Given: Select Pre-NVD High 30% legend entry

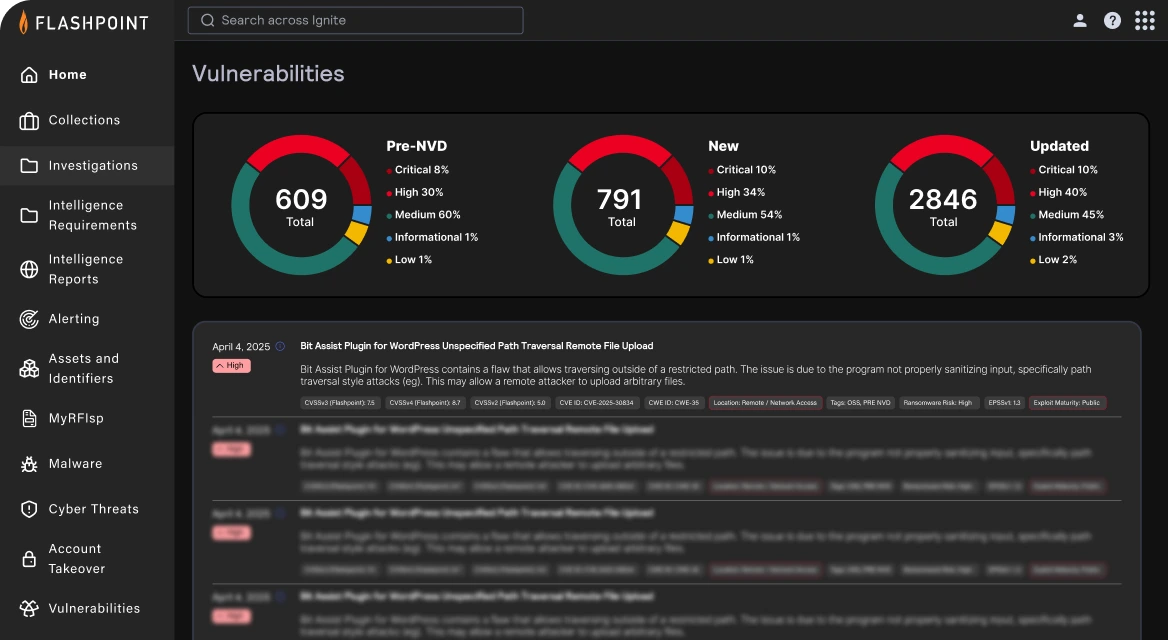Looking at the screenshot, I should click(414, 192).
